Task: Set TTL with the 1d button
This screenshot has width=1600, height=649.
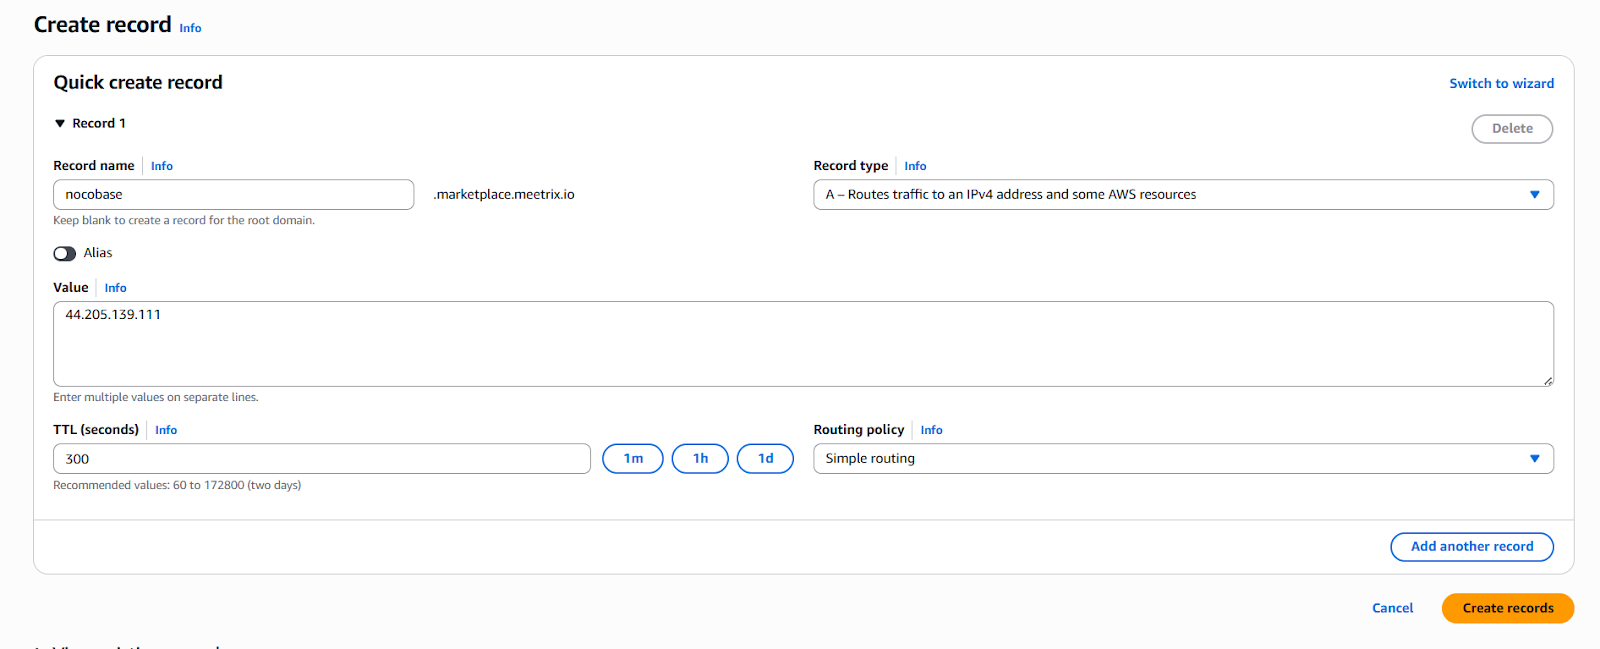Action: pyautogui.click(x=765, y=459)
